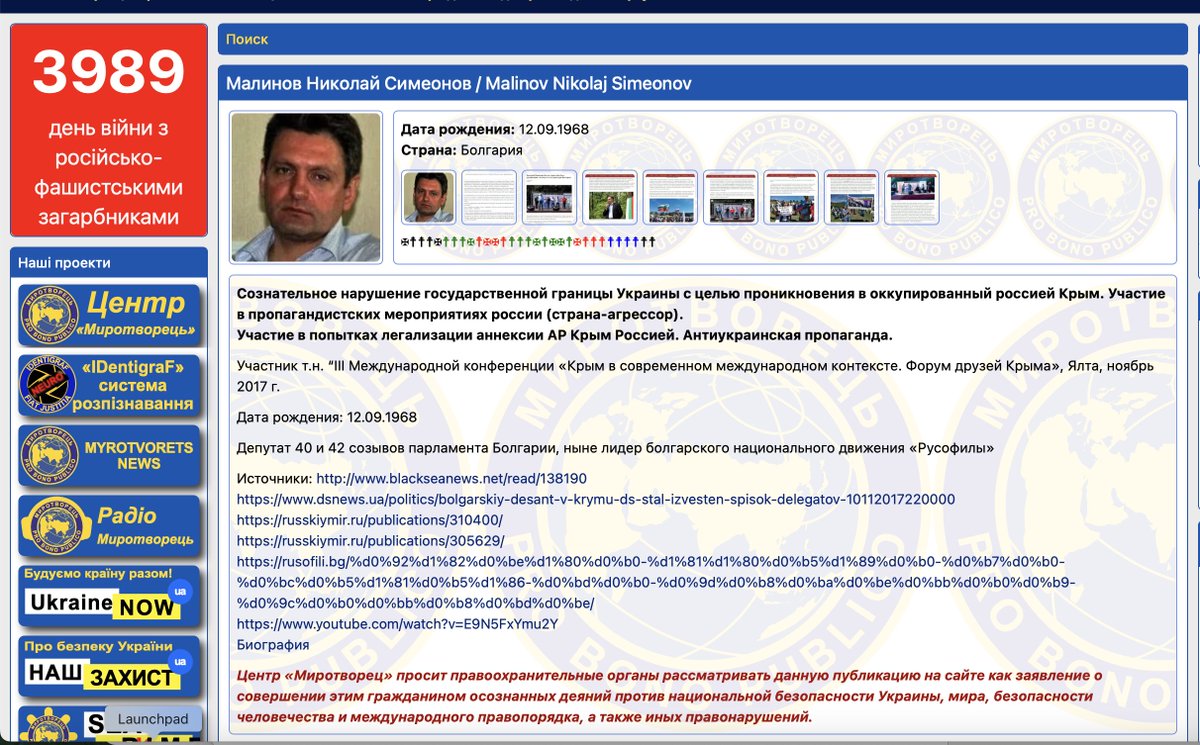Click the 'Депутат 40 и 42 созывов' sentence
This screenshot has width=1200, height=745.
[x=616, y=448]
